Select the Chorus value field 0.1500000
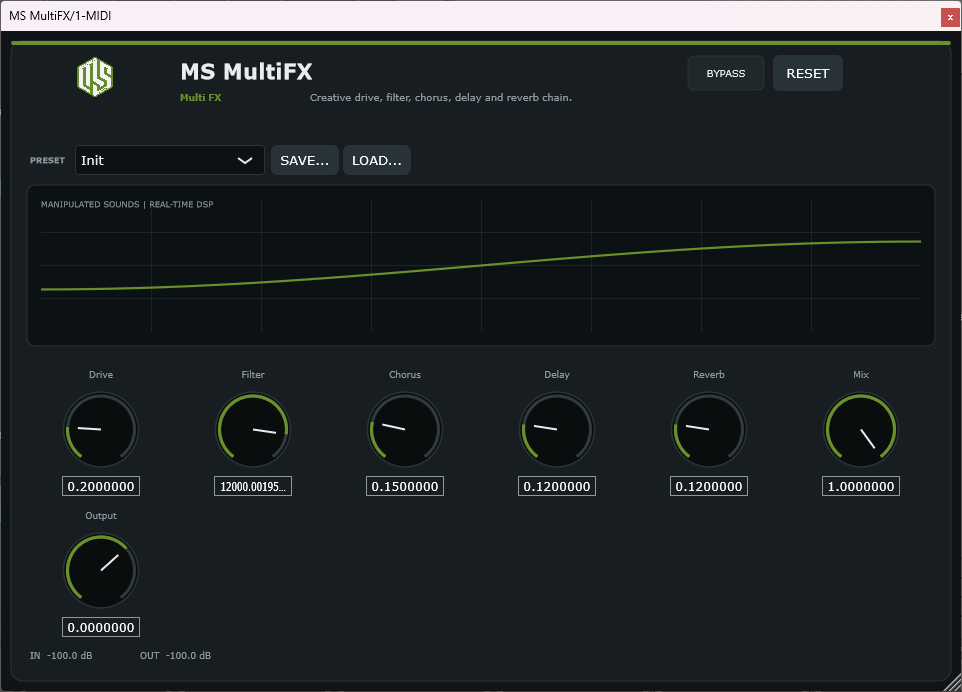The height and width of the screenshot is (692, 962). point(405,486)
